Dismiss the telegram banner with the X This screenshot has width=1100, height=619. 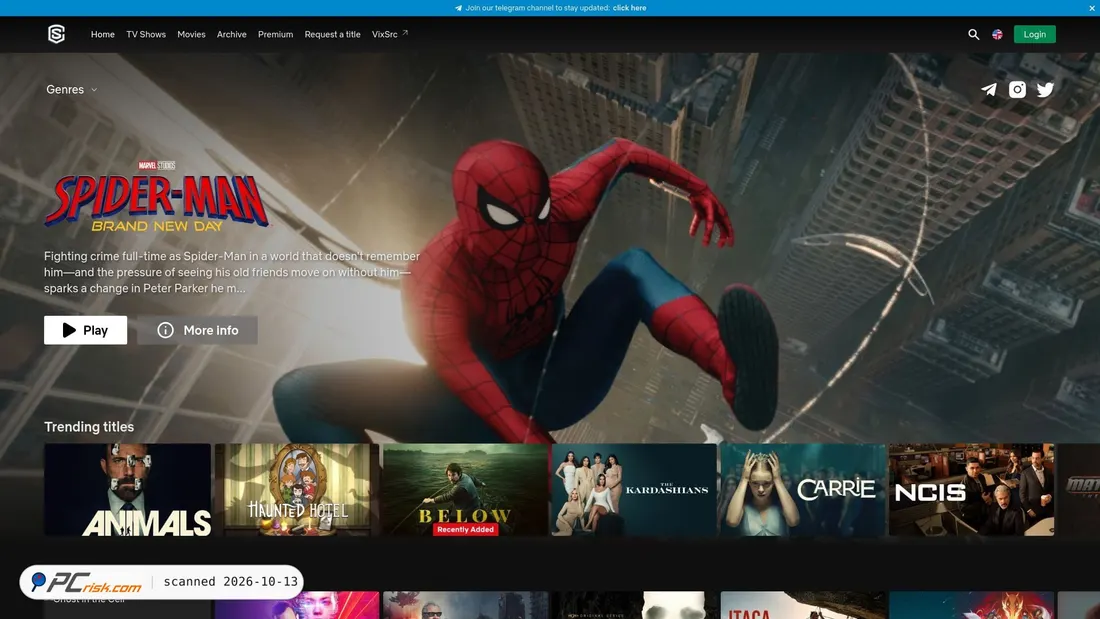pyautogui.click(x=1092, y=8)
